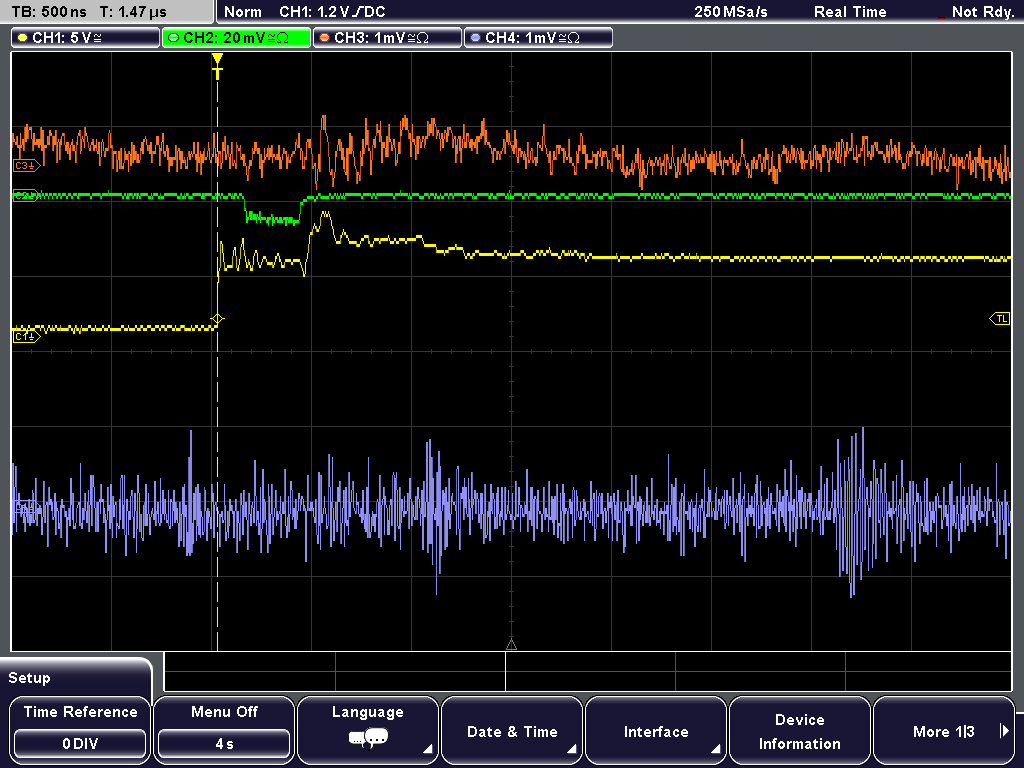
Task: Open the Menu Off softkey
Action: point(224,730)
